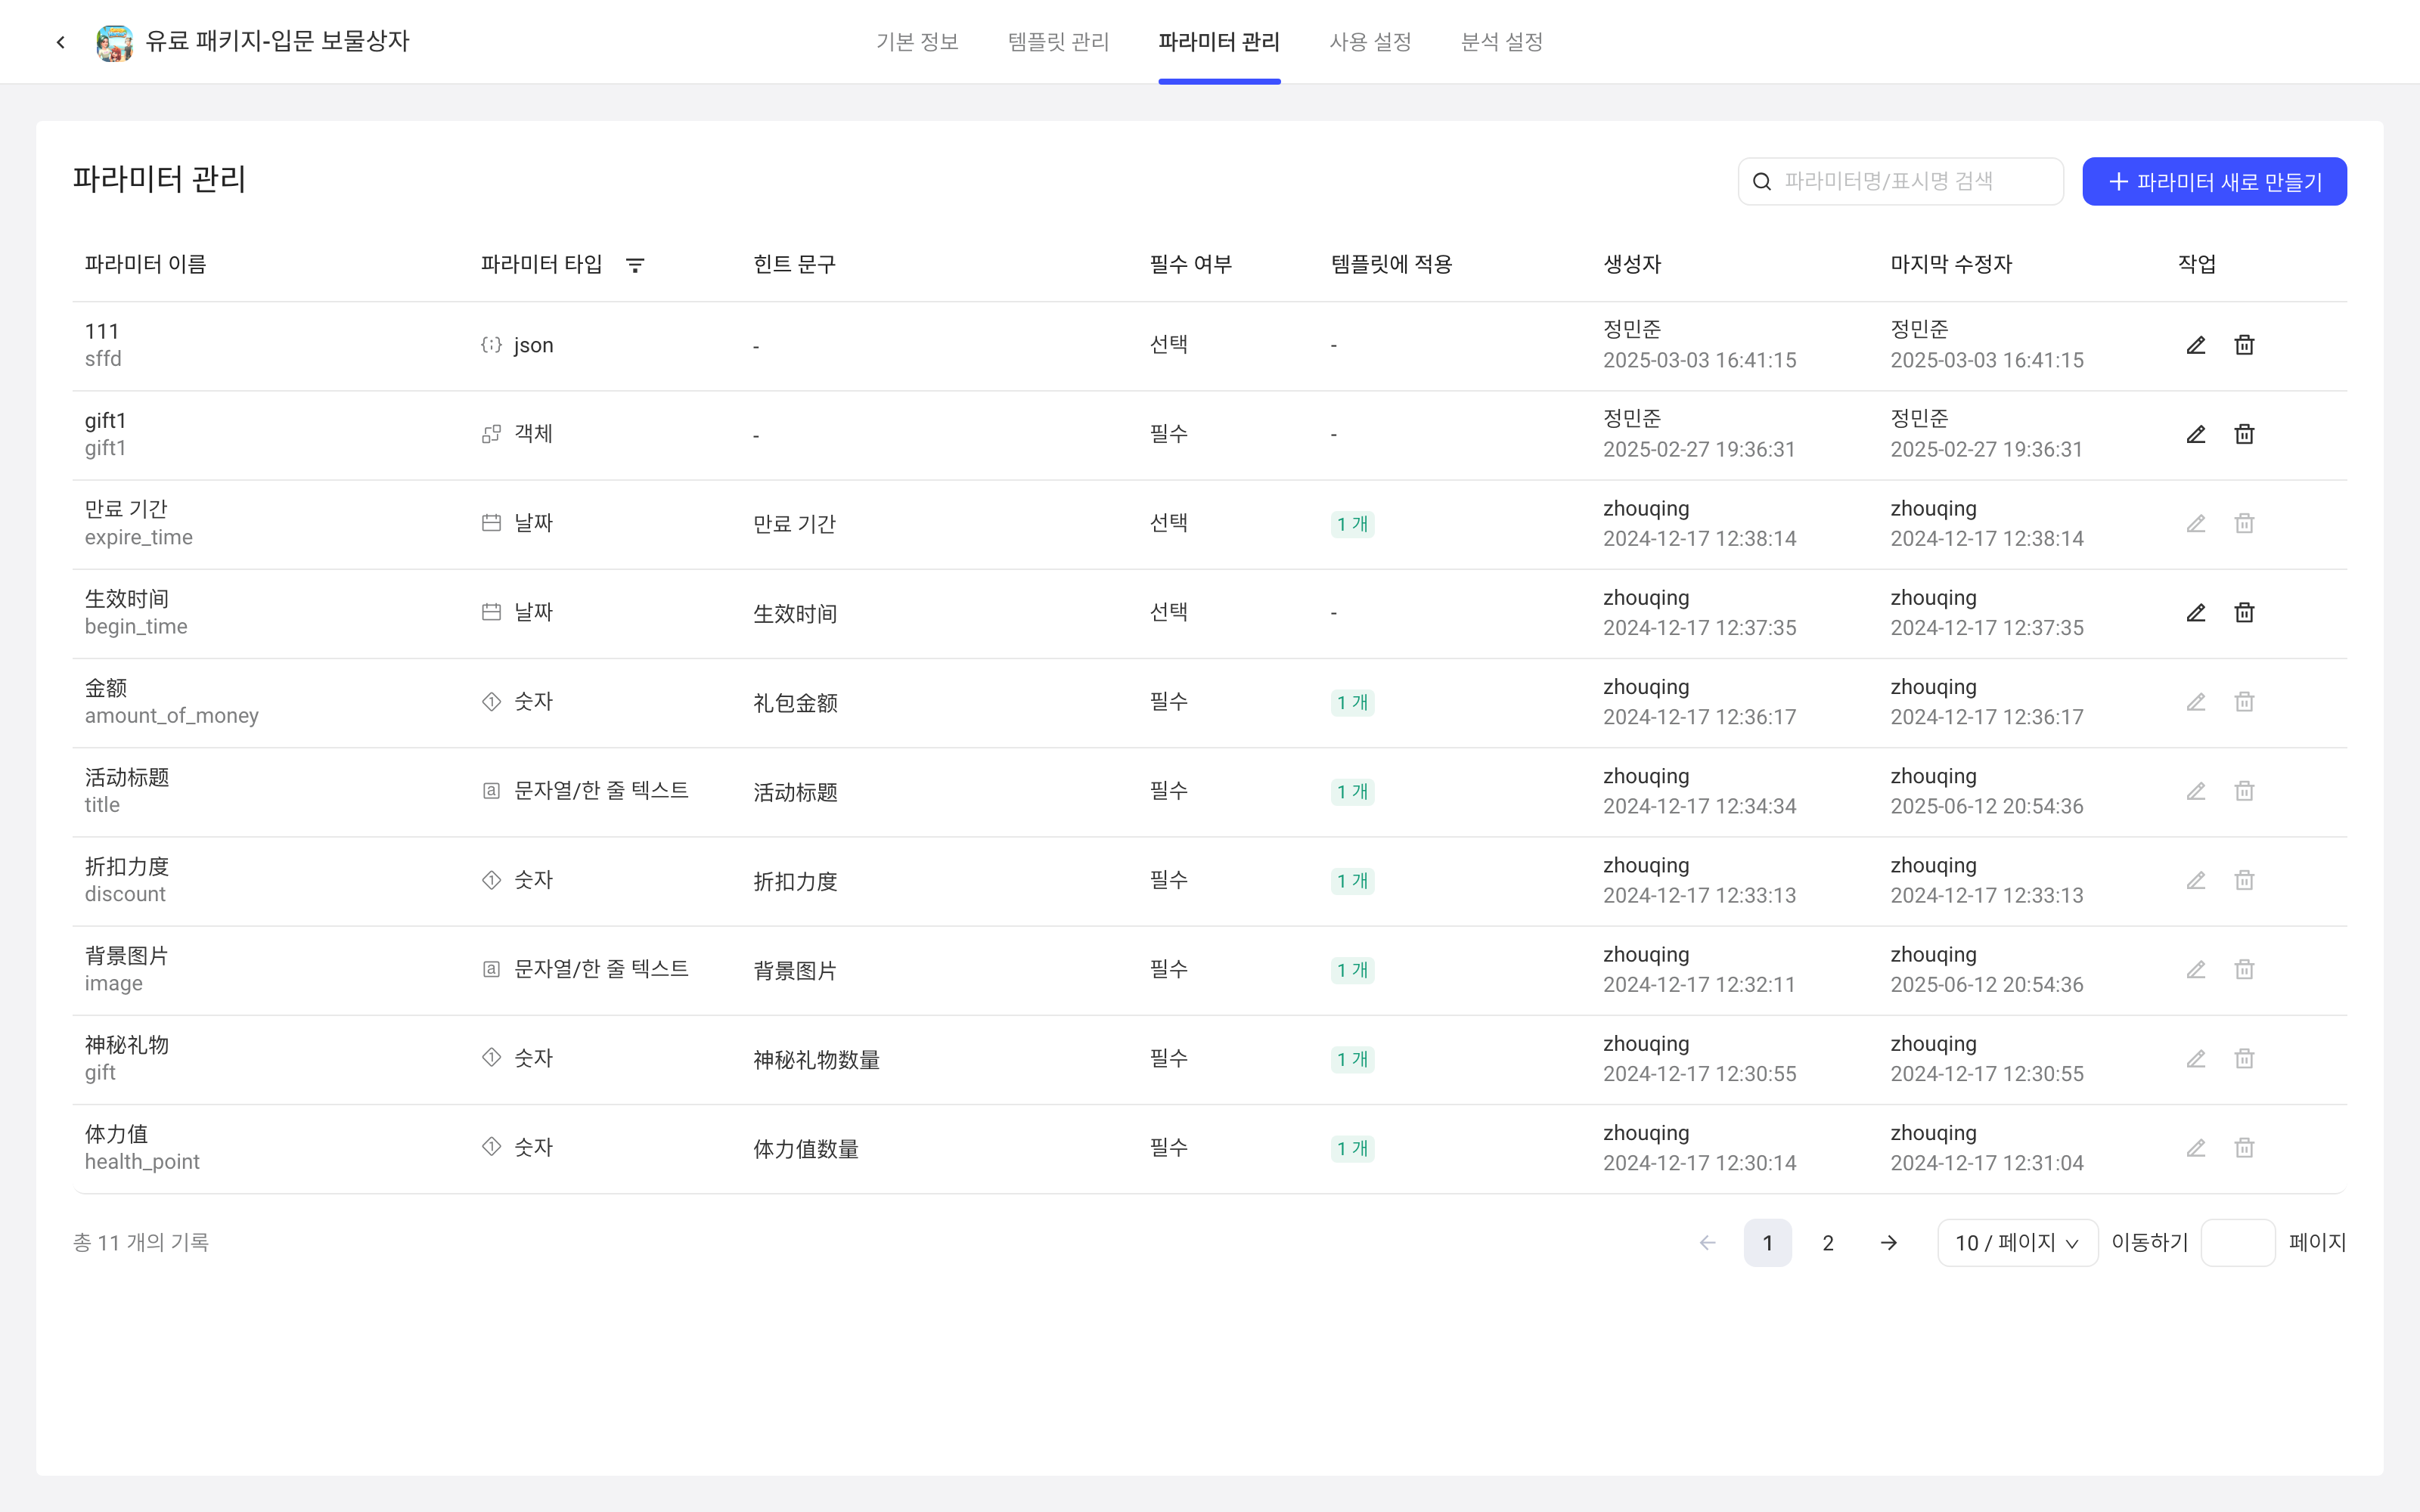Click the 1 개 template badge for gift row
Viewport: 2420px width, 1512px height.
pos(1352,1059)
